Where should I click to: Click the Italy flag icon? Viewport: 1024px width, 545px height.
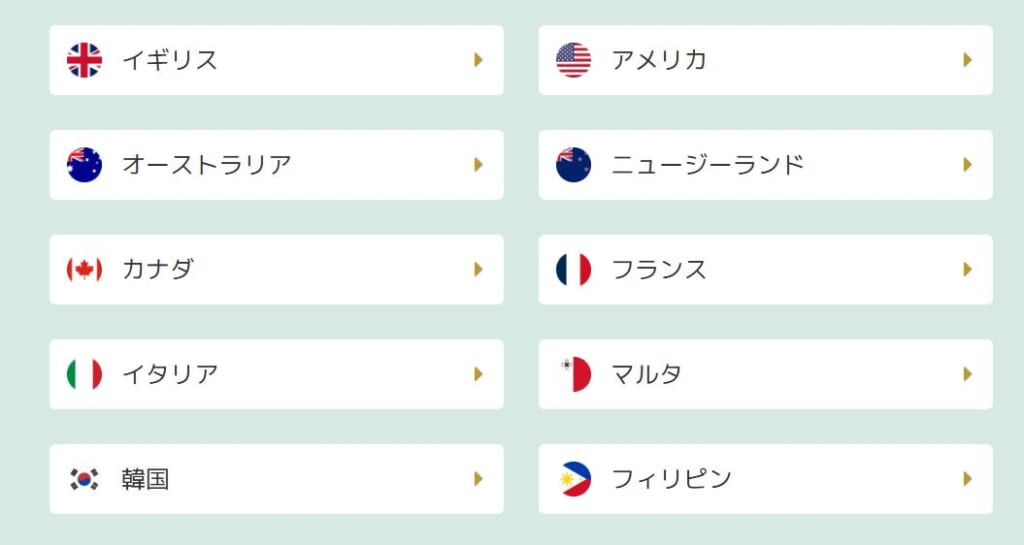click(x=84, y=374)
